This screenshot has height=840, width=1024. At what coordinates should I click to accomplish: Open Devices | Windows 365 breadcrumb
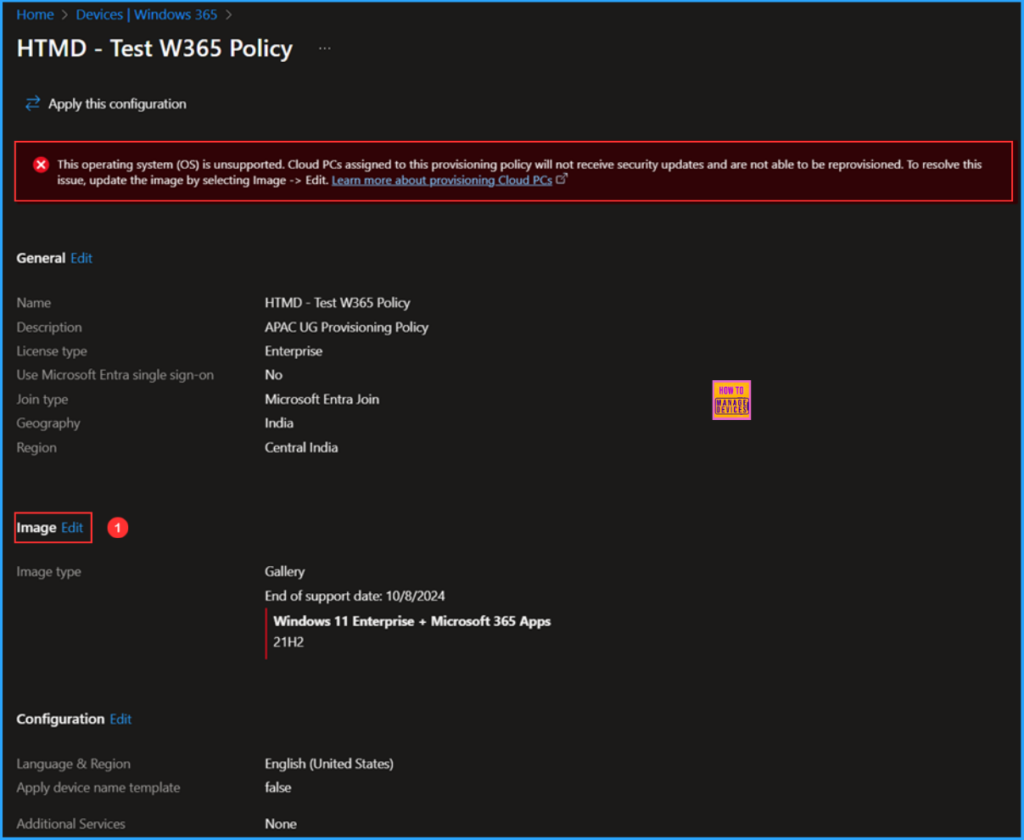(x=146, y=14)
